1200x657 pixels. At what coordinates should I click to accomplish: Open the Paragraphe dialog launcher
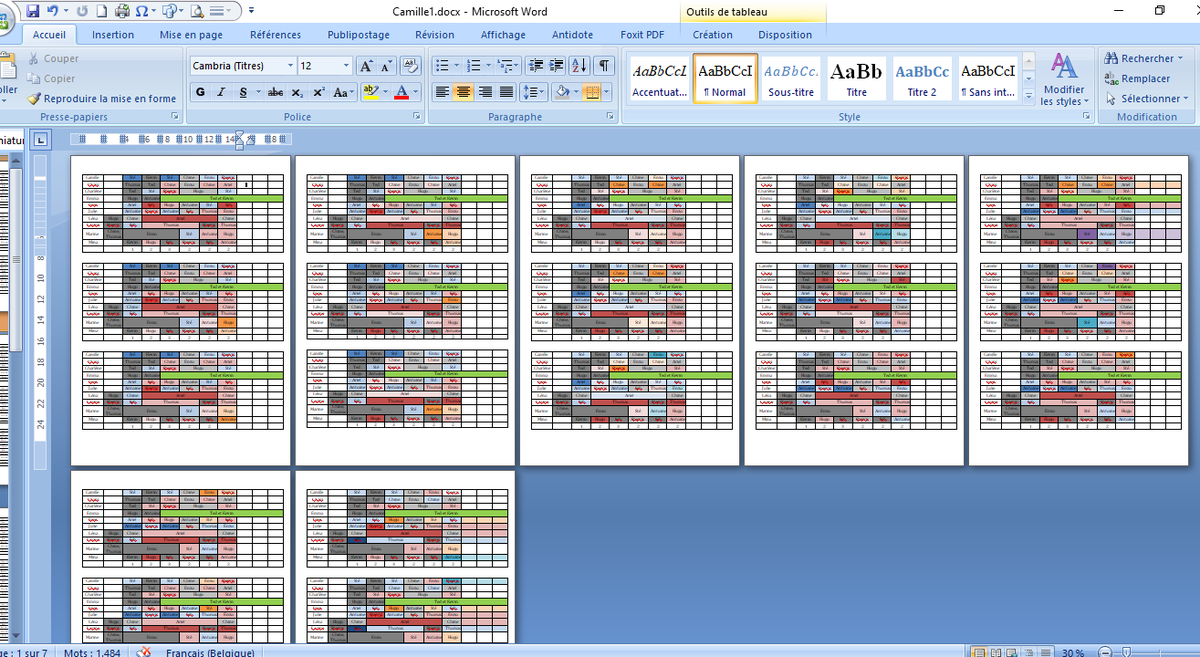point(611,117)
